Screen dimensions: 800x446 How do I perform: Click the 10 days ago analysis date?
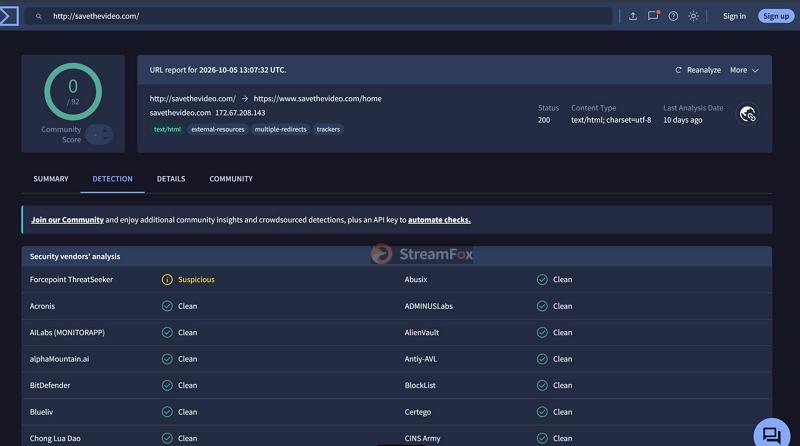(x=683, y=120)
